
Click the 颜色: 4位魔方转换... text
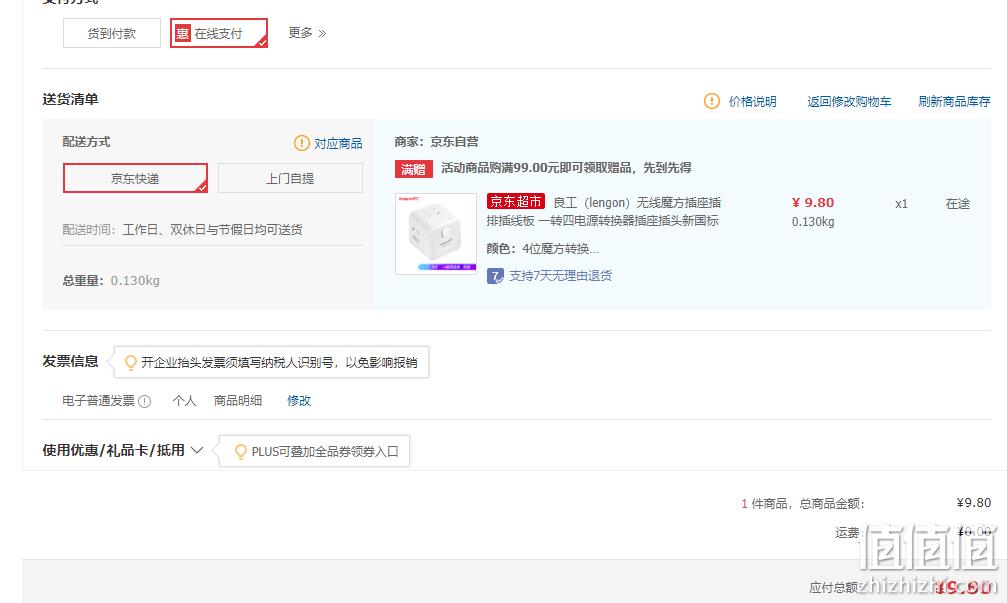tap(543, 249)
